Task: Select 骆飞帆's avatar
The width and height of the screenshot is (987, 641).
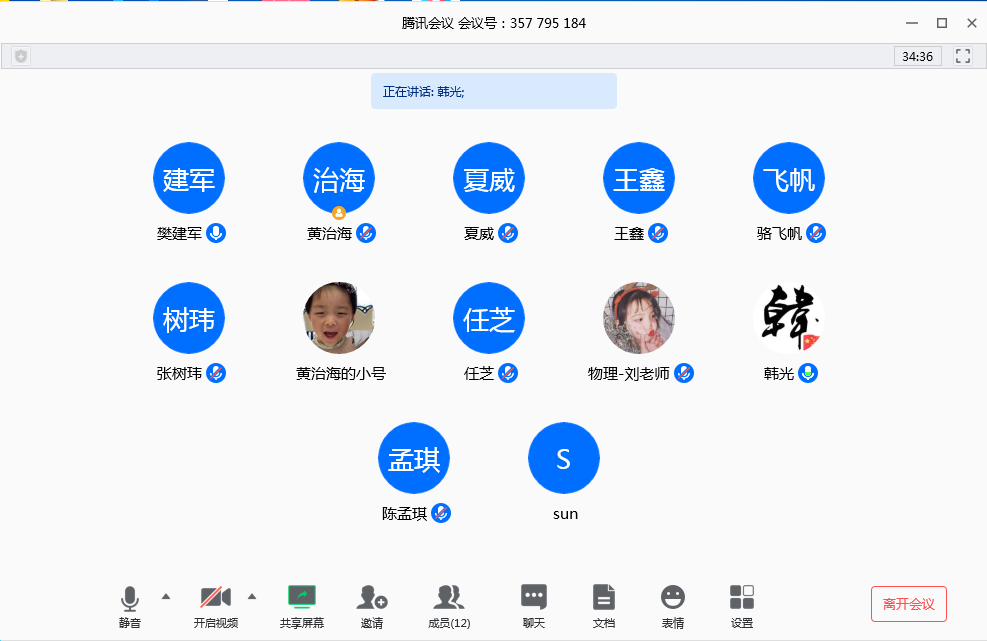Action: point(789,178)
